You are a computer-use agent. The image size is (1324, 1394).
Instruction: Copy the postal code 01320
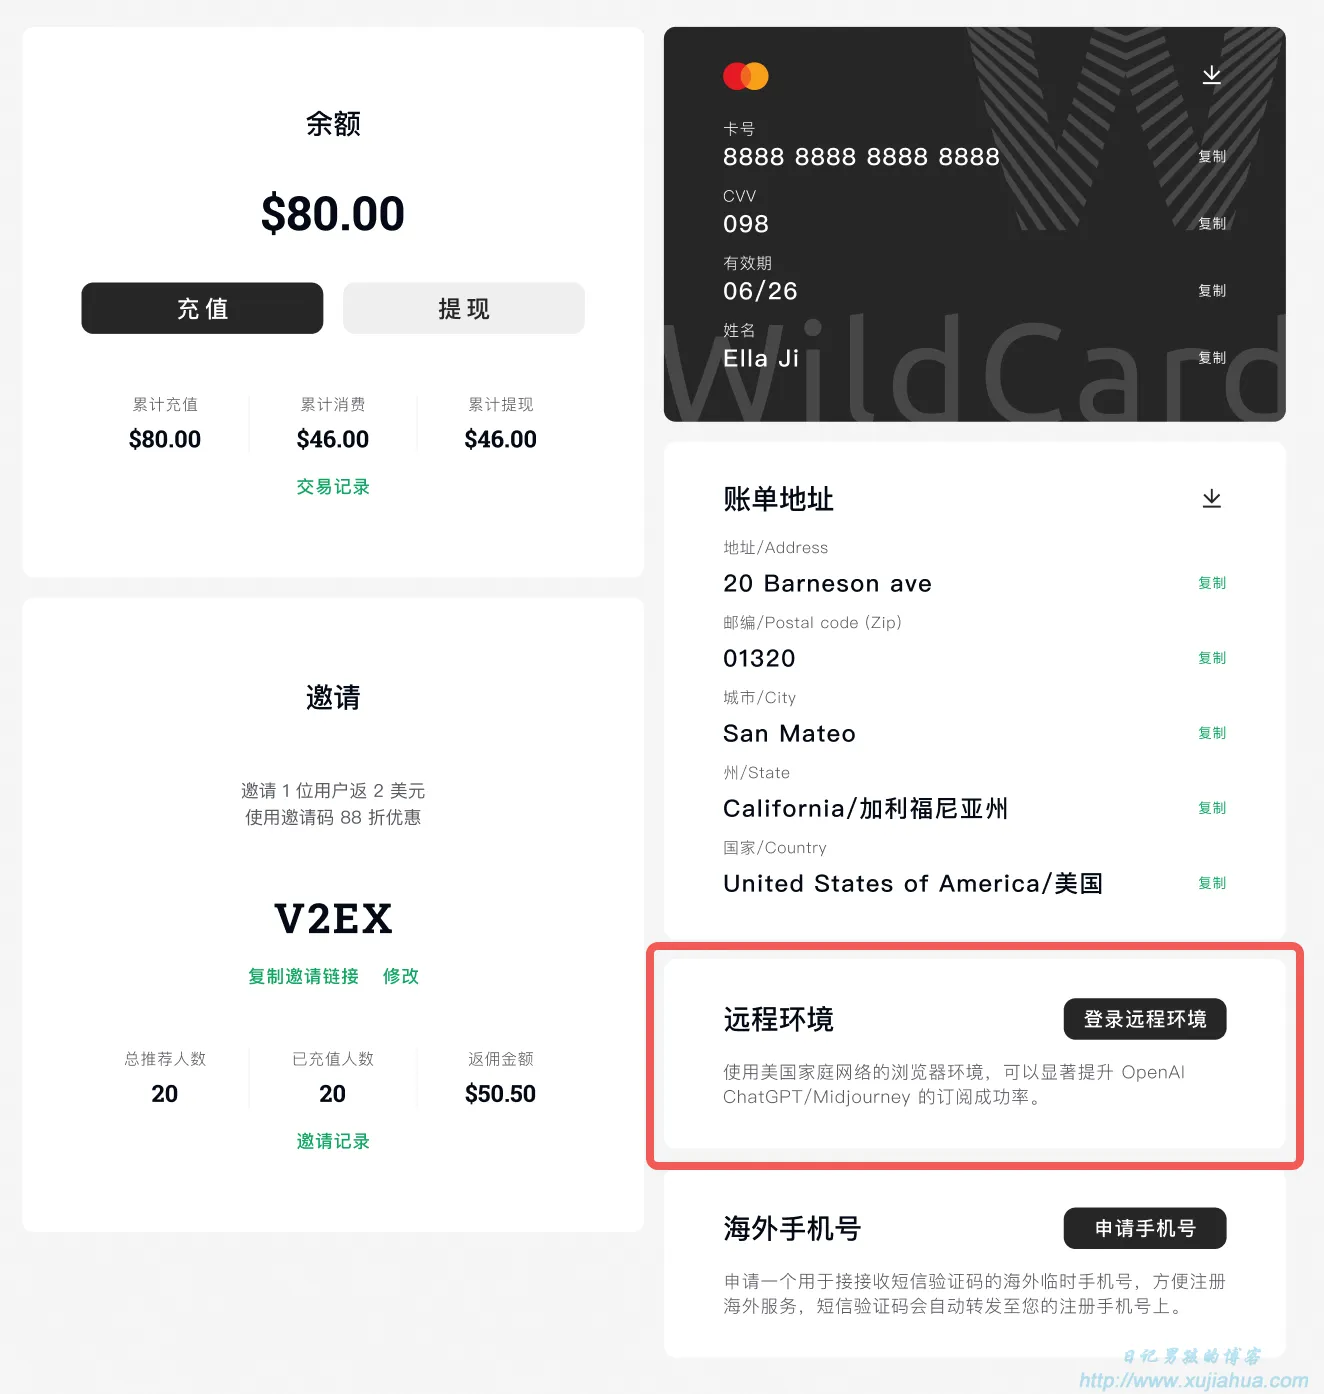tap(1212, 658)
